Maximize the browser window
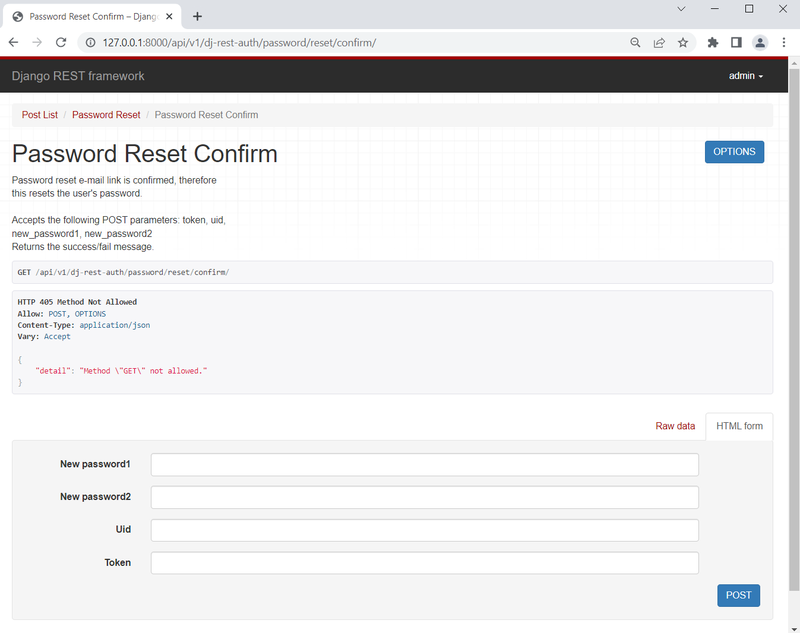Viewport: 800px width, 633px height. click(x=749, y=9)
